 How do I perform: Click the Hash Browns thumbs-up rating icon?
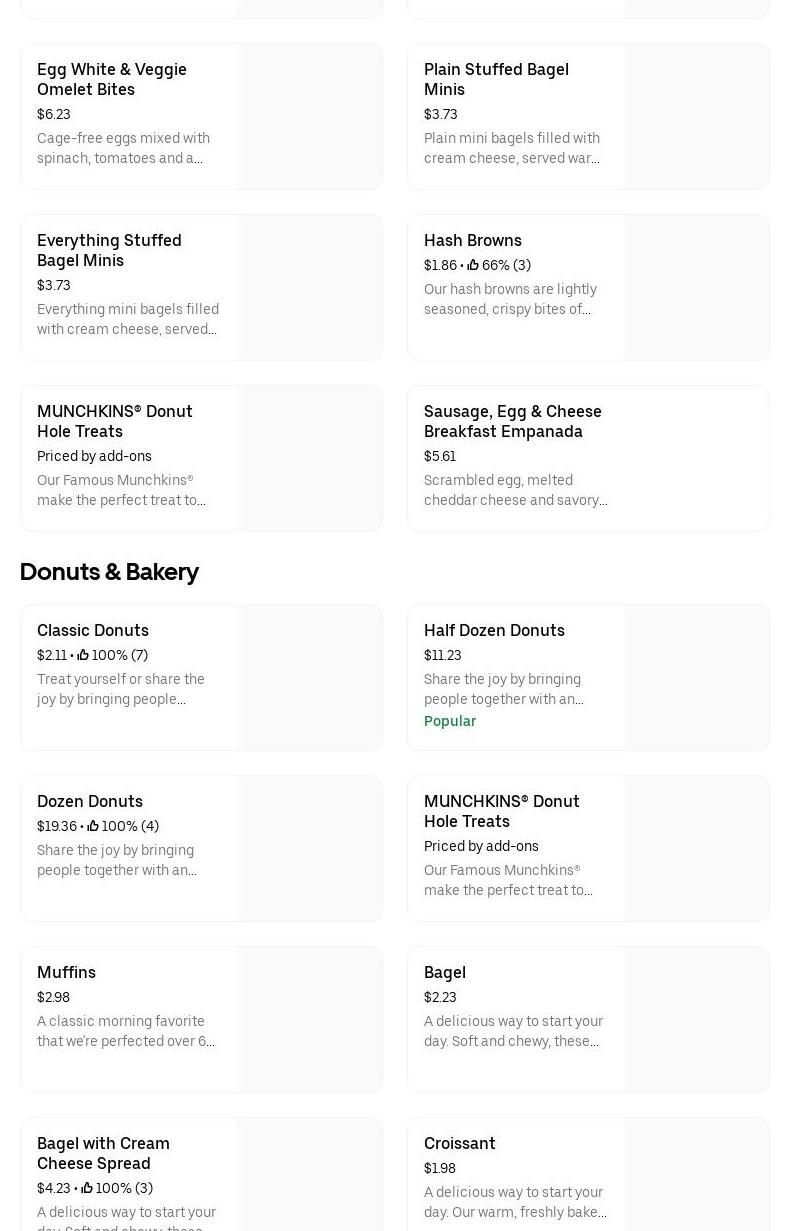(x=473, y=265)
